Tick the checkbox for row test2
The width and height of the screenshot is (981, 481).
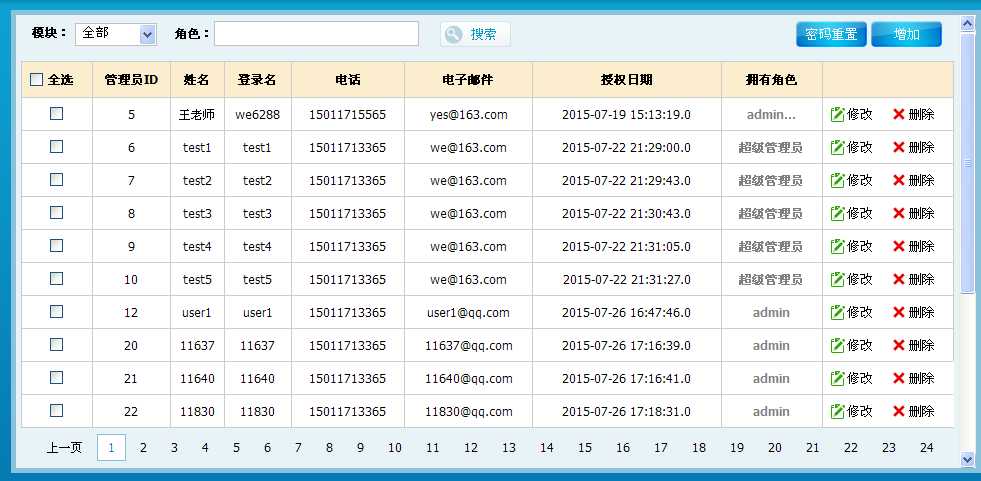[x=56, y=180]
